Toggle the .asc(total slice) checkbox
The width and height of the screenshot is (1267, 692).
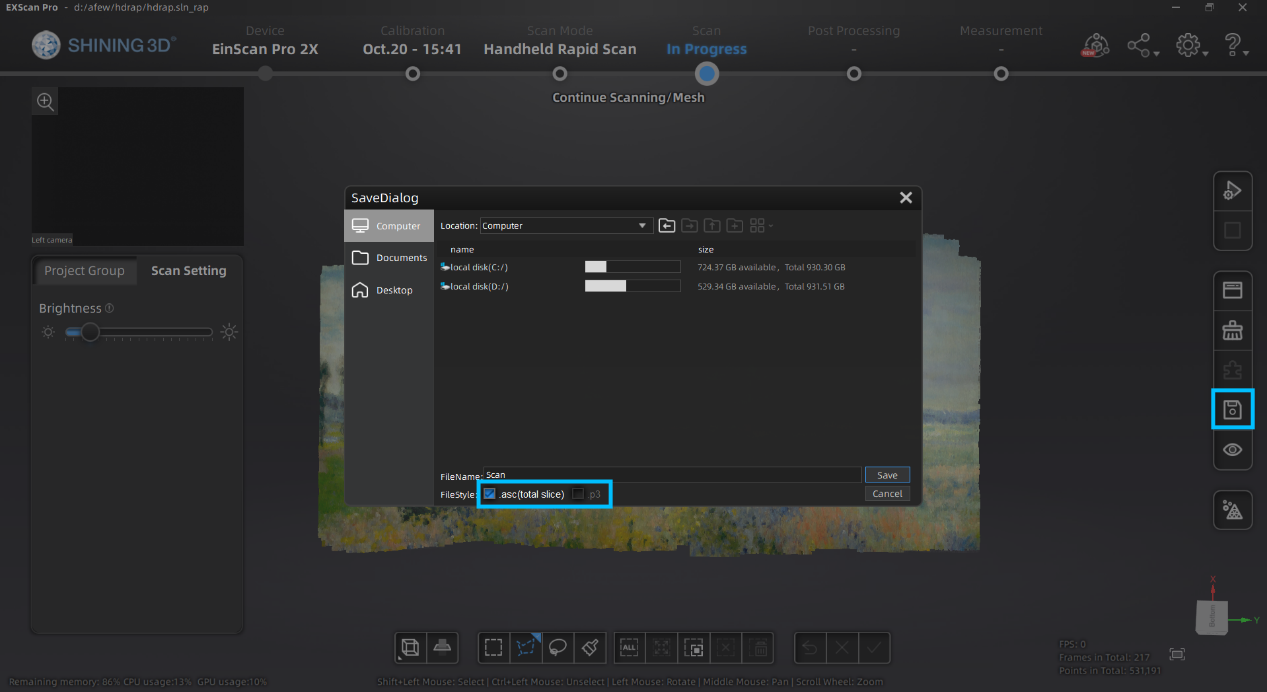[489, 494]
